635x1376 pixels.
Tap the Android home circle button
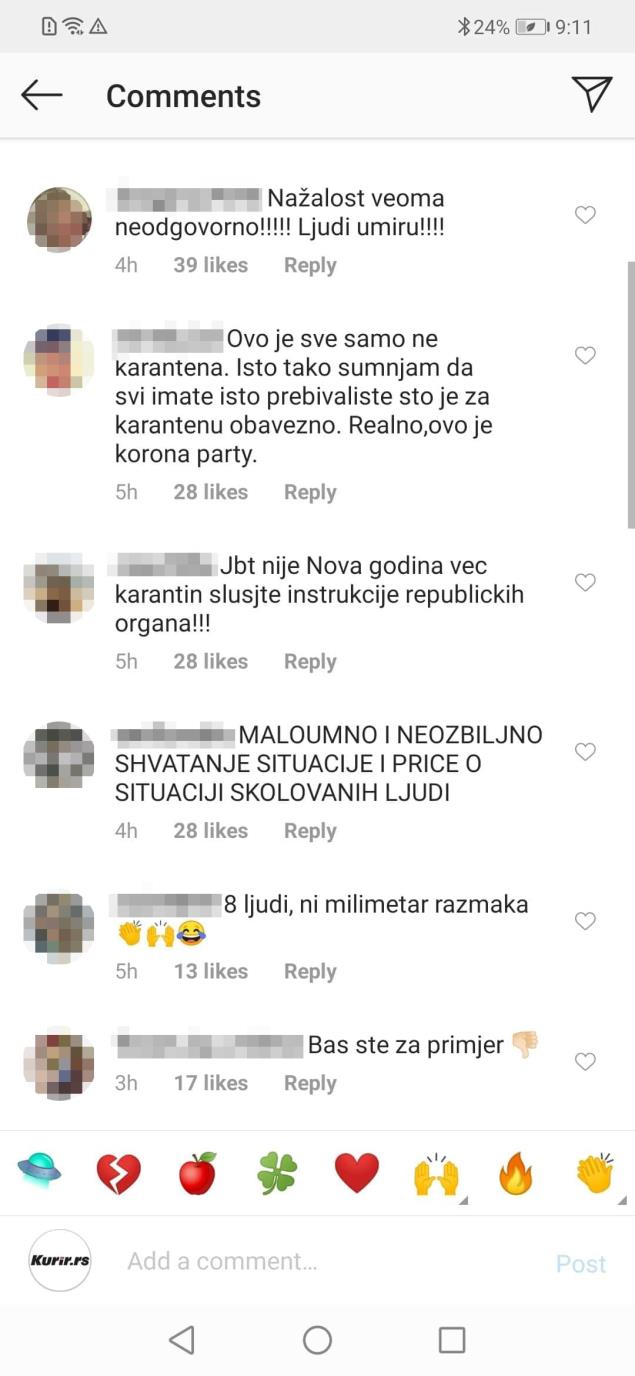click(x=317, y=1340)
